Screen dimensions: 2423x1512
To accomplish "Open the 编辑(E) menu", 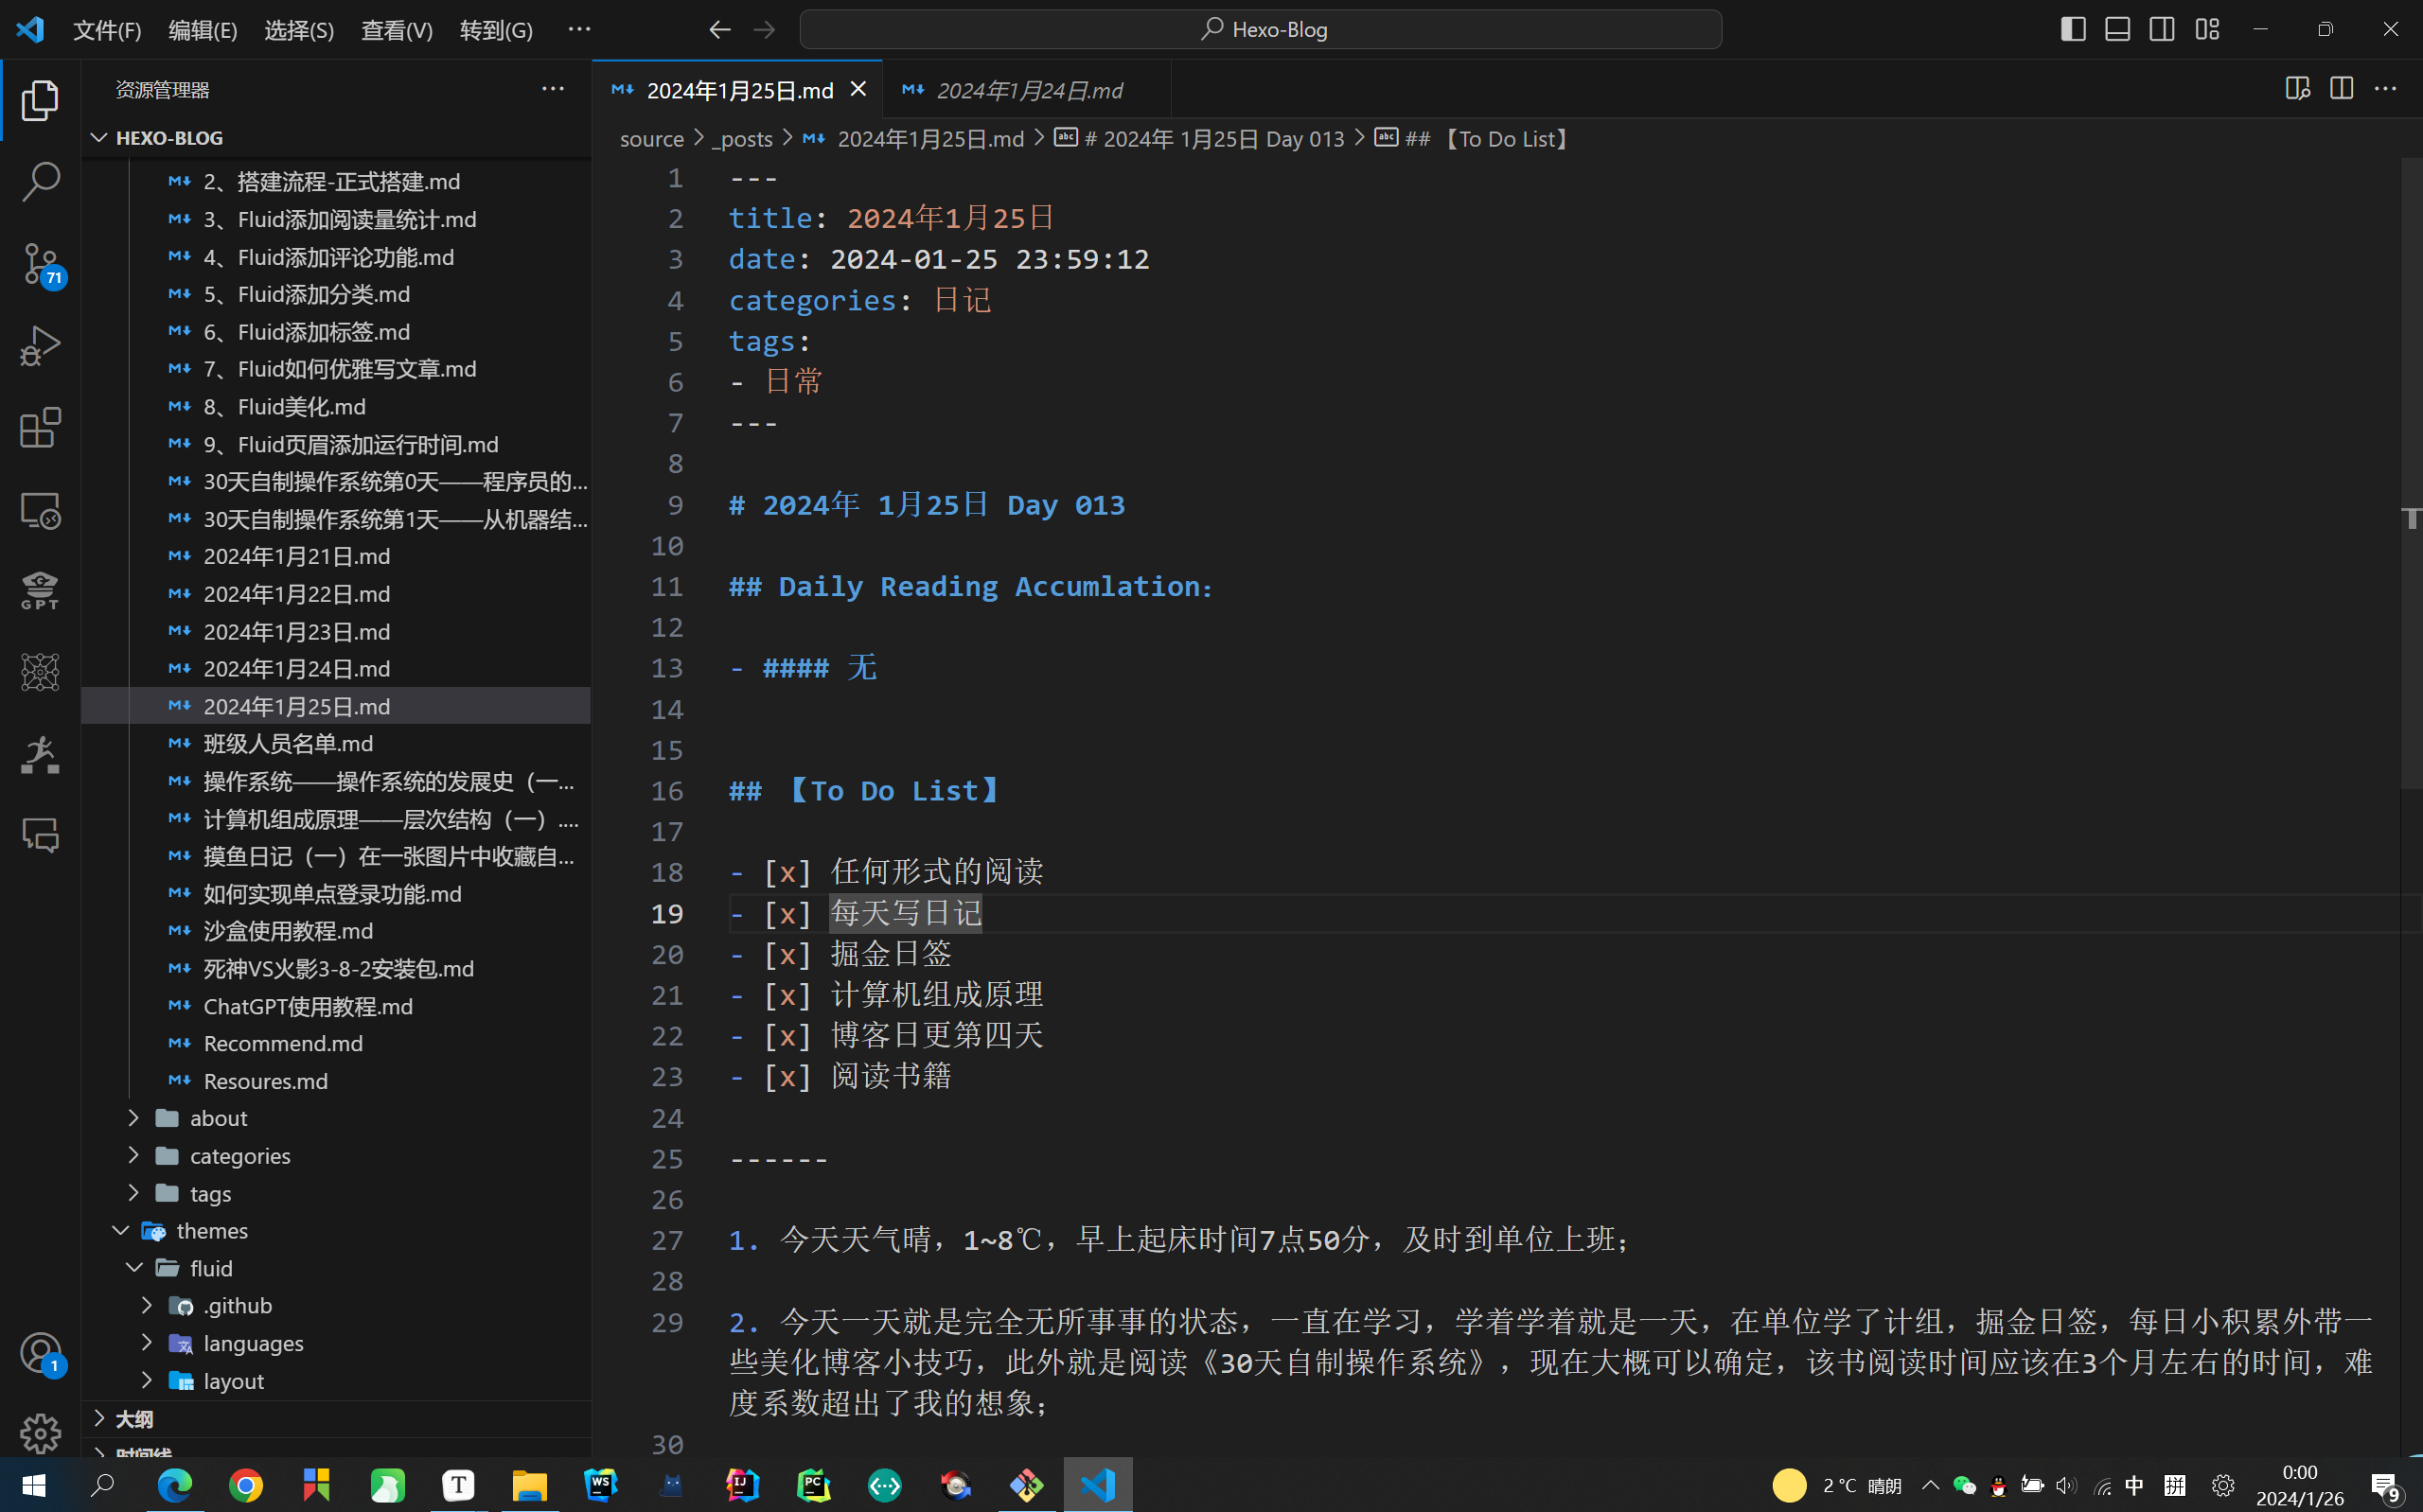I will 203,30.
